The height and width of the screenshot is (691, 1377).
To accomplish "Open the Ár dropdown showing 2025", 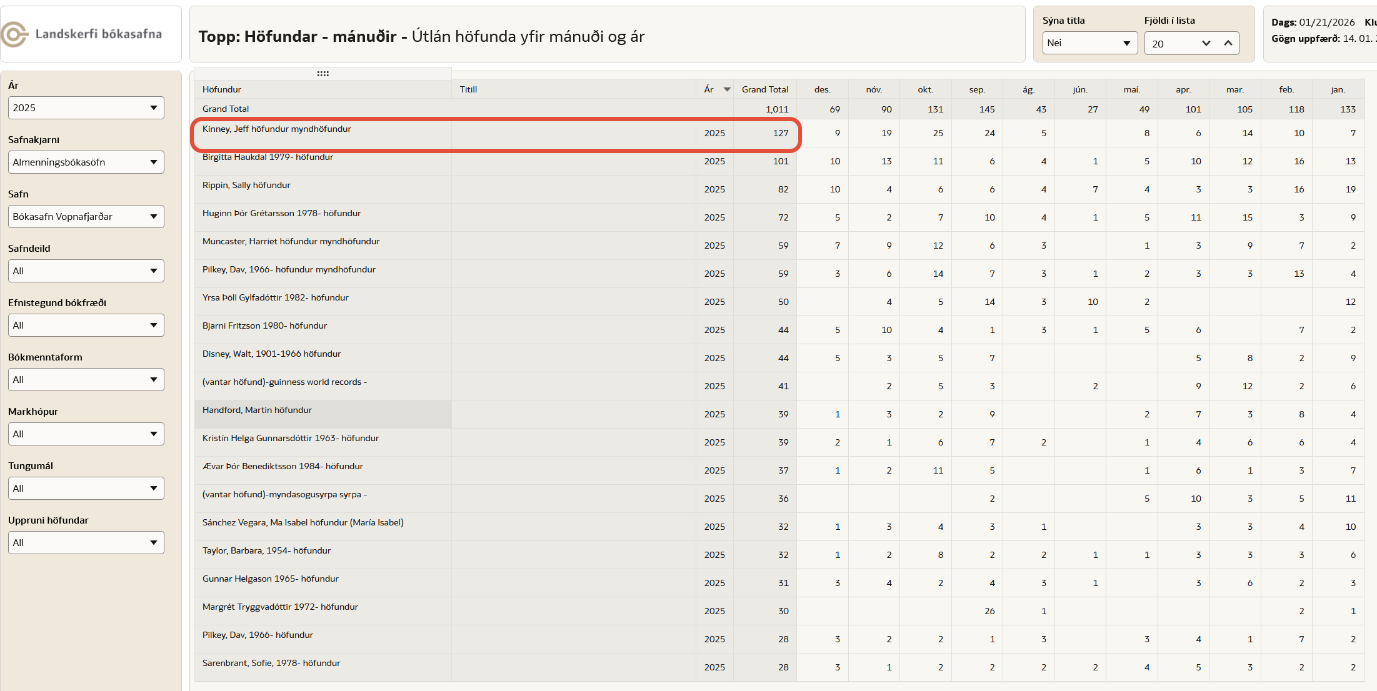I will tap(86, 108).
